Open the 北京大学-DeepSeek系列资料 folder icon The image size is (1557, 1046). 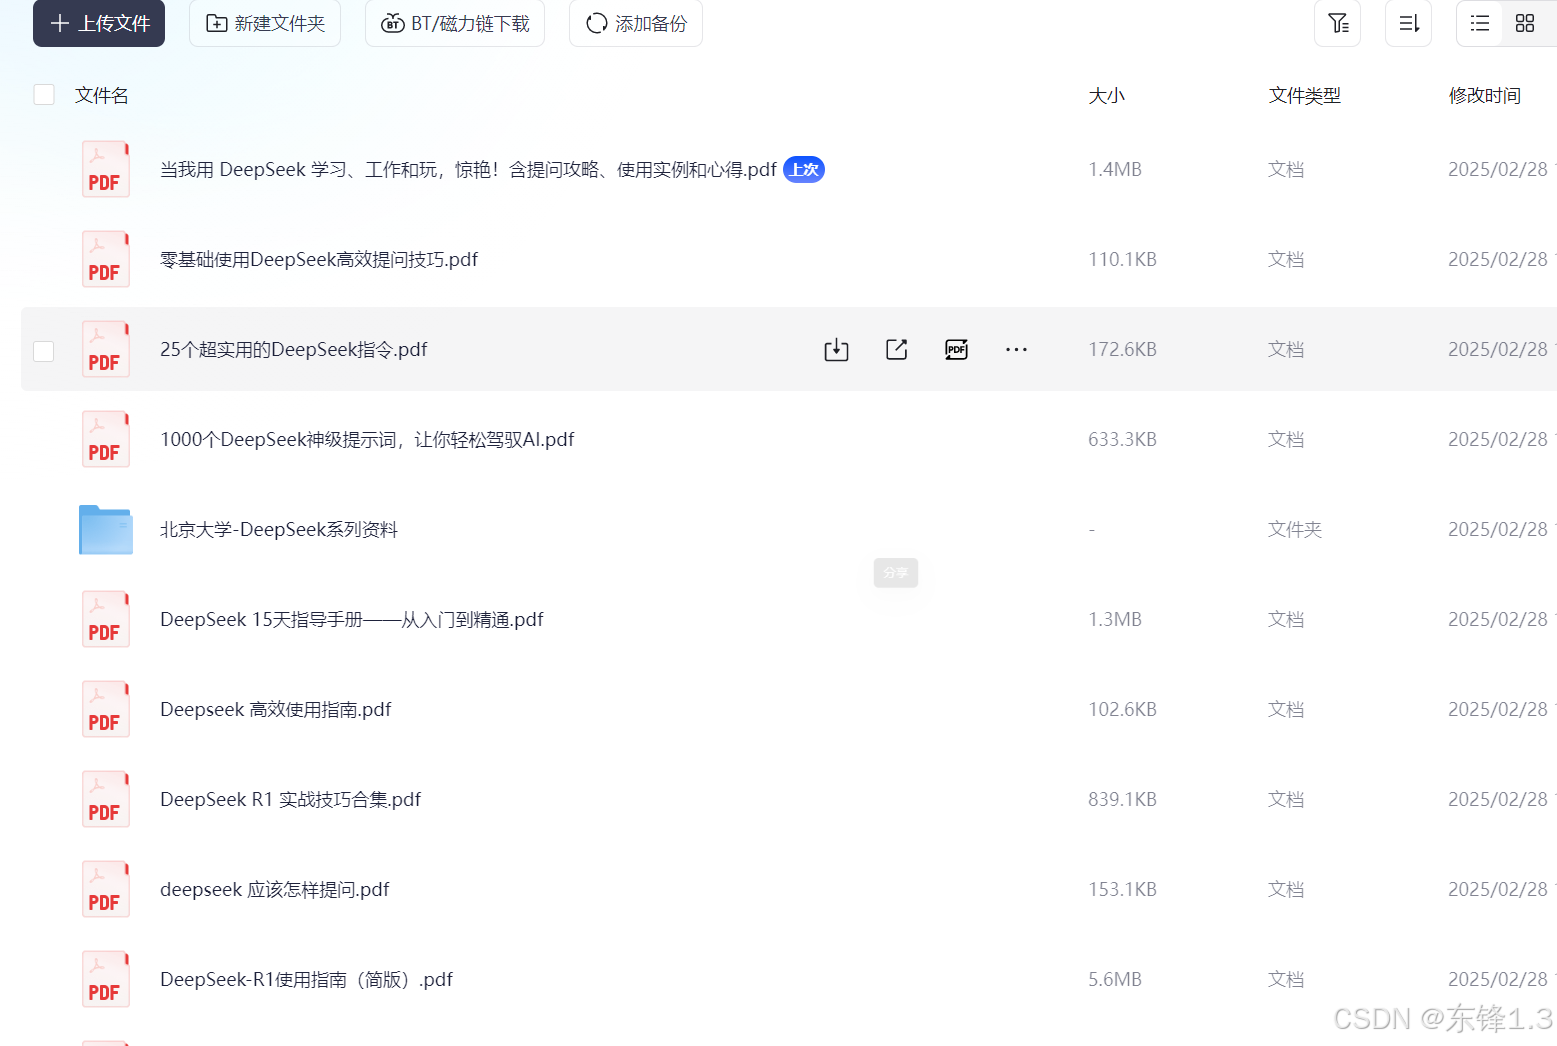click(106, 529)
